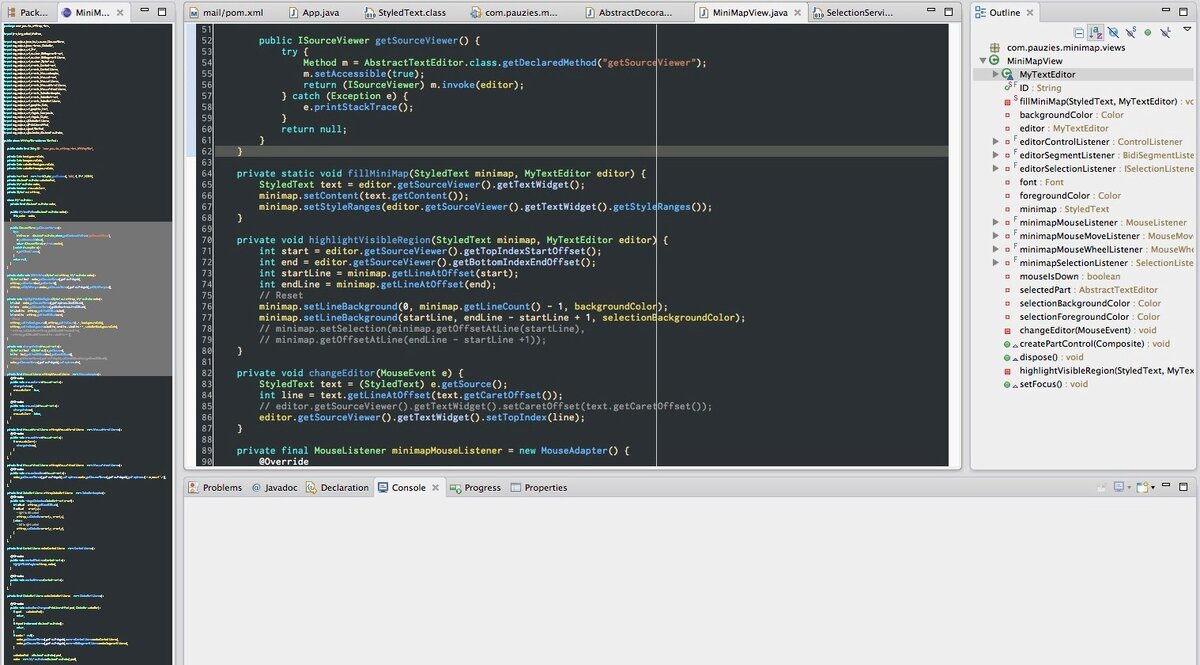Maximize the Outline panel
Image resolution: width=1200 pixels, height=665 pixels.
[1183, 12]
